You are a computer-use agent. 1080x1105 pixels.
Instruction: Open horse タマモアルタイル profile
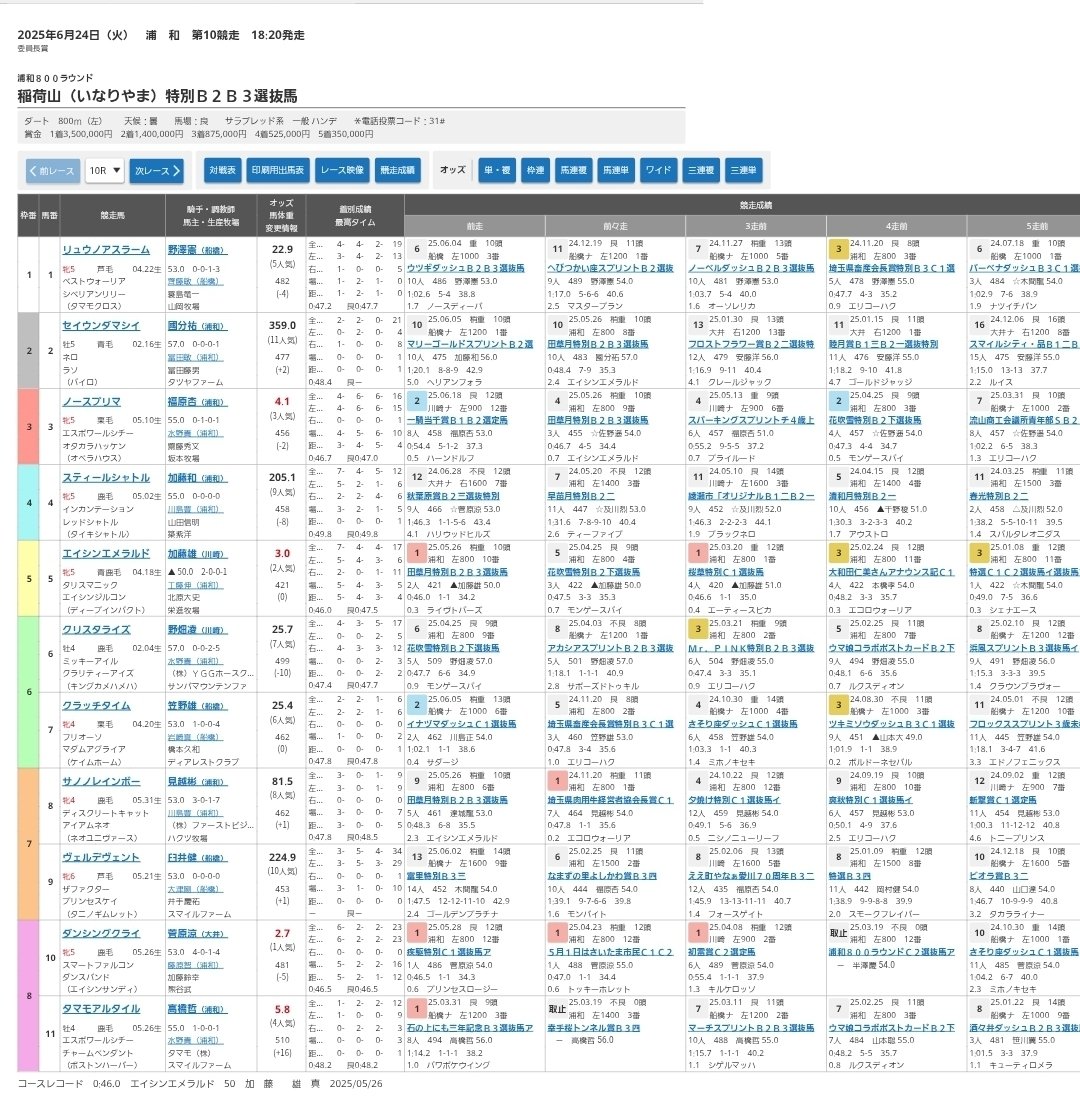(101, 1008)
